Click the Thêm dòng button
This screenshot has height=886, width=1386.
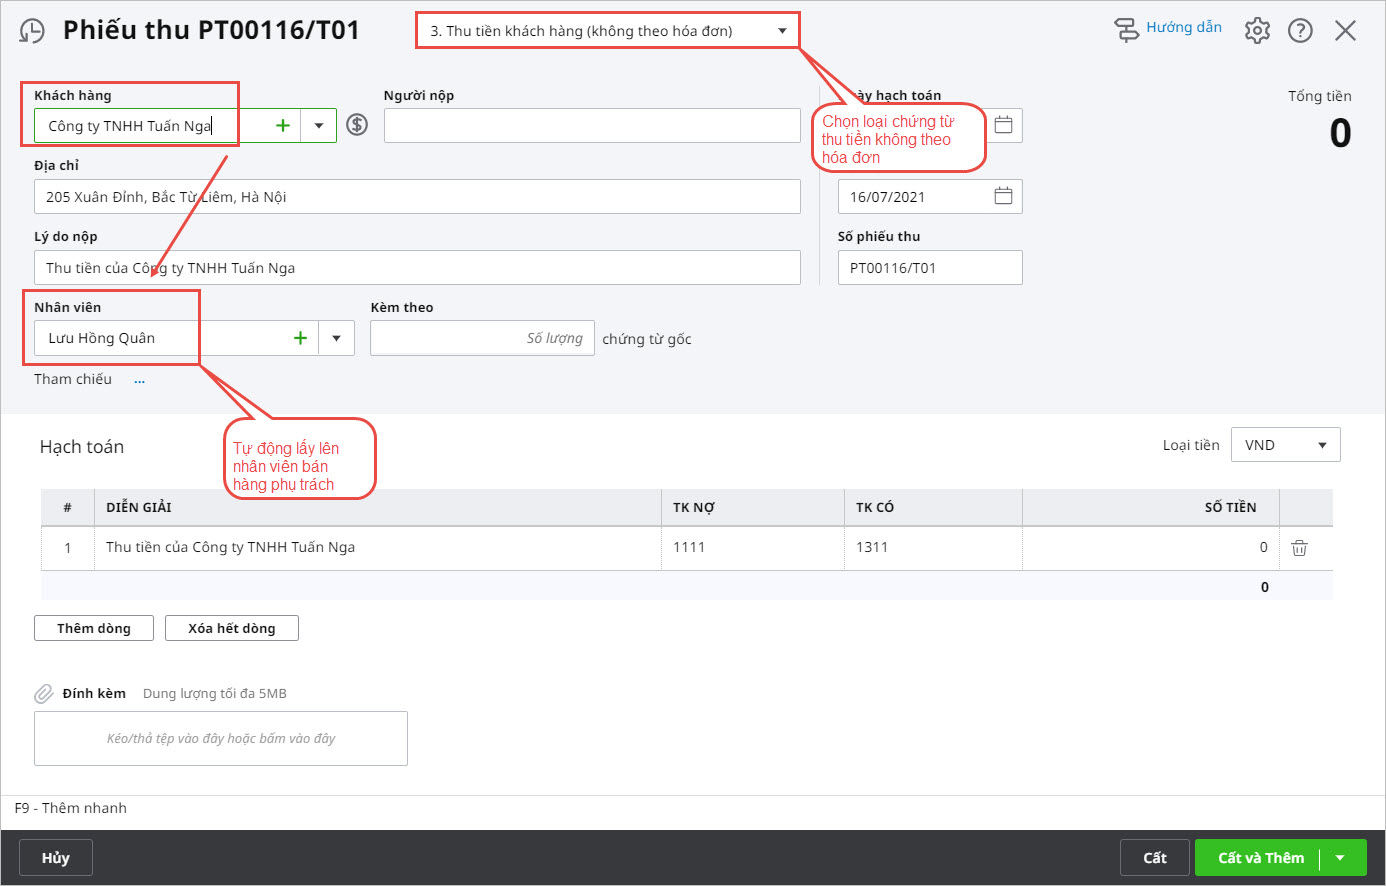click(94, 628)
